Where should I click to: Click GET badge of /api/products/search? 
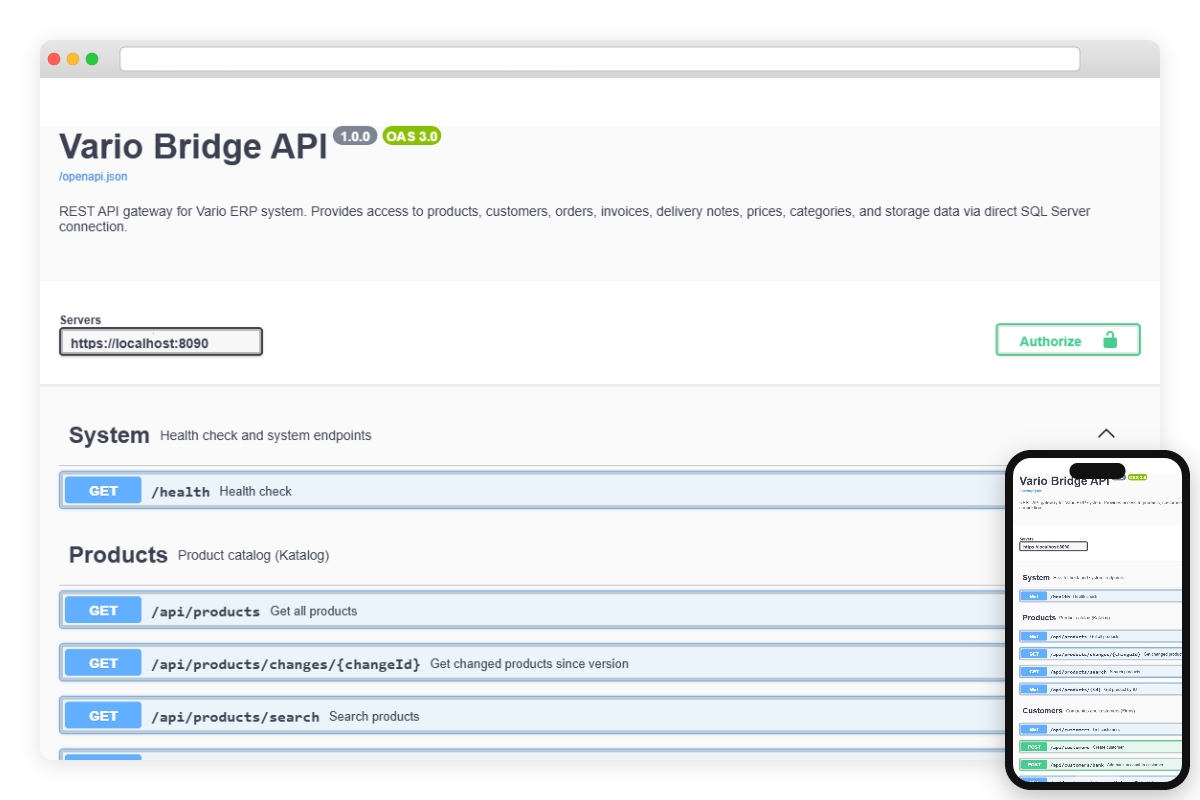[103, 716]
